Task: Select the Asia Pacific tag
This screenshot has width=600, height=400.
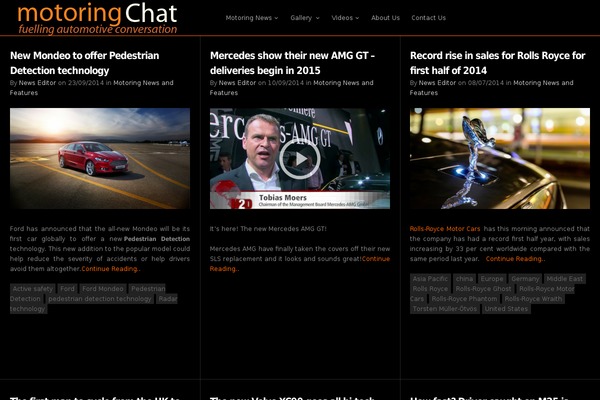Action: tap(430, 279)
